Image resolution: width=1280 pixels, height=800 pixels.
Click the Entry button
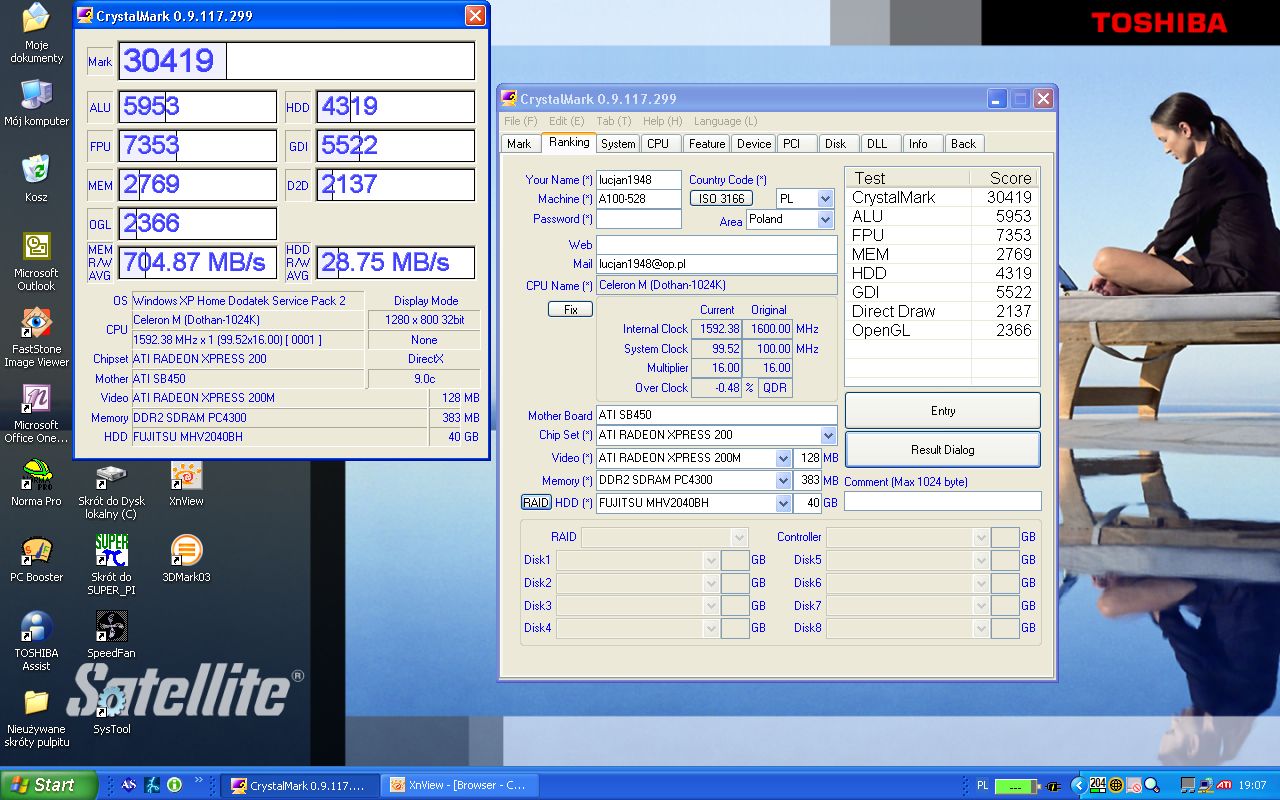pos(943,411)
